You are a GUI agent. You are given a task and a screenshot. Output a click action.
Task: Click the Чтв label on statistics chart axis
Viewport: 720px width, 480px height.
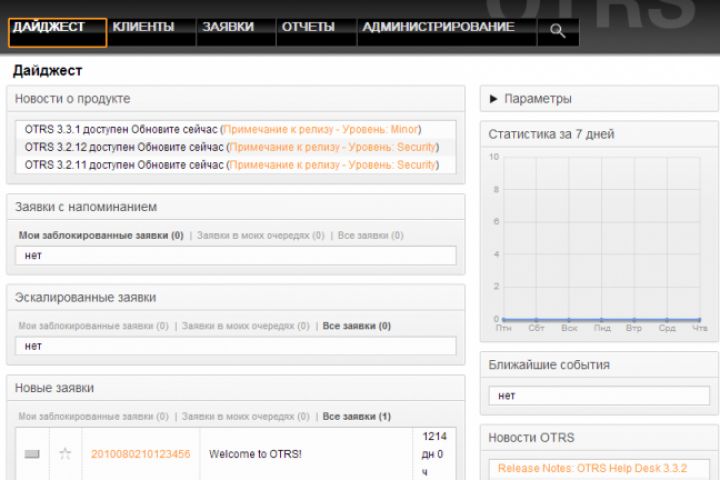point(700,328)
